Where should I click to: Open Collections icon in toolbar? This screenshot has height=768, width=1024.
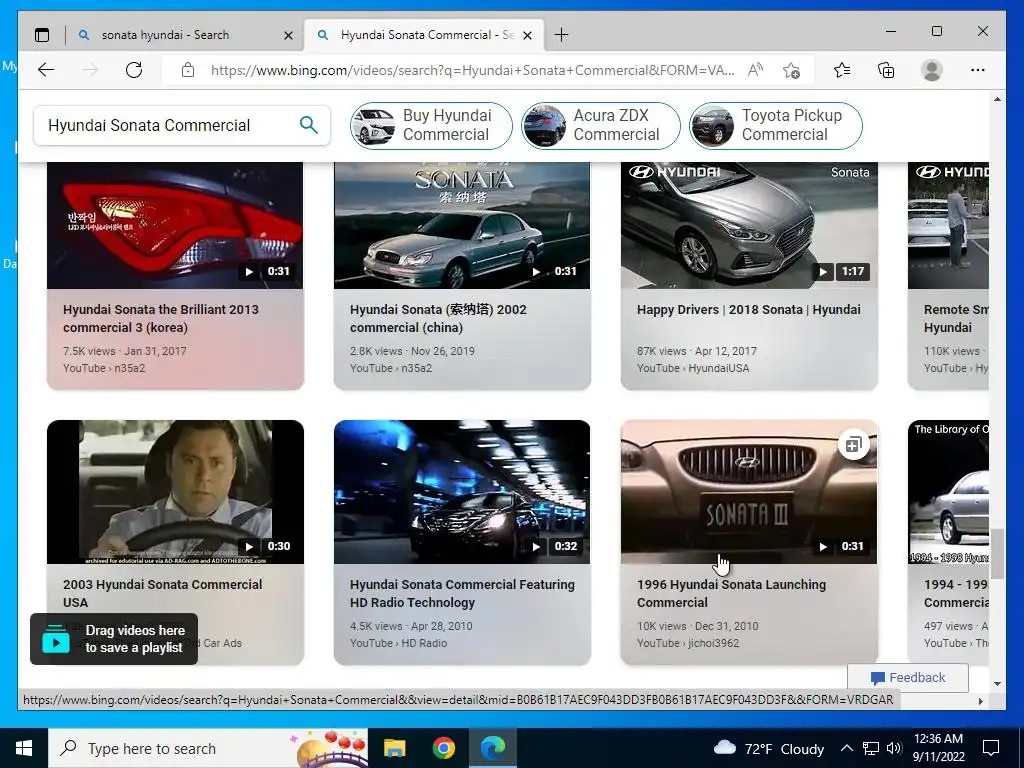tap(886, 70)
